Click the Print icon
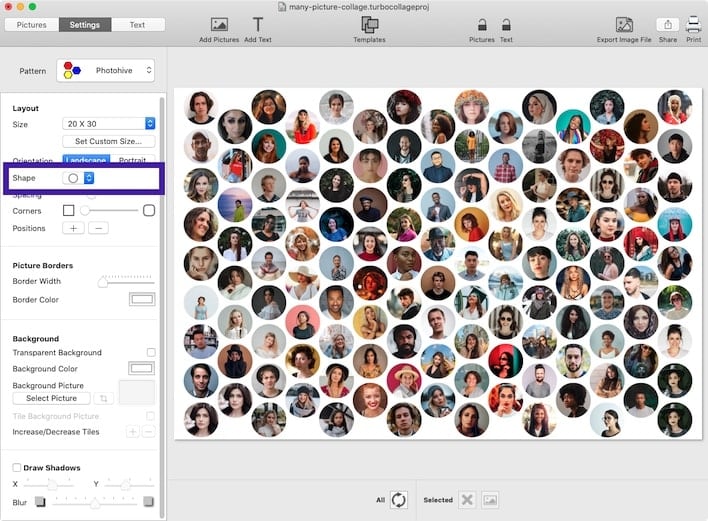The image size is (708, 521). point(693,25)
